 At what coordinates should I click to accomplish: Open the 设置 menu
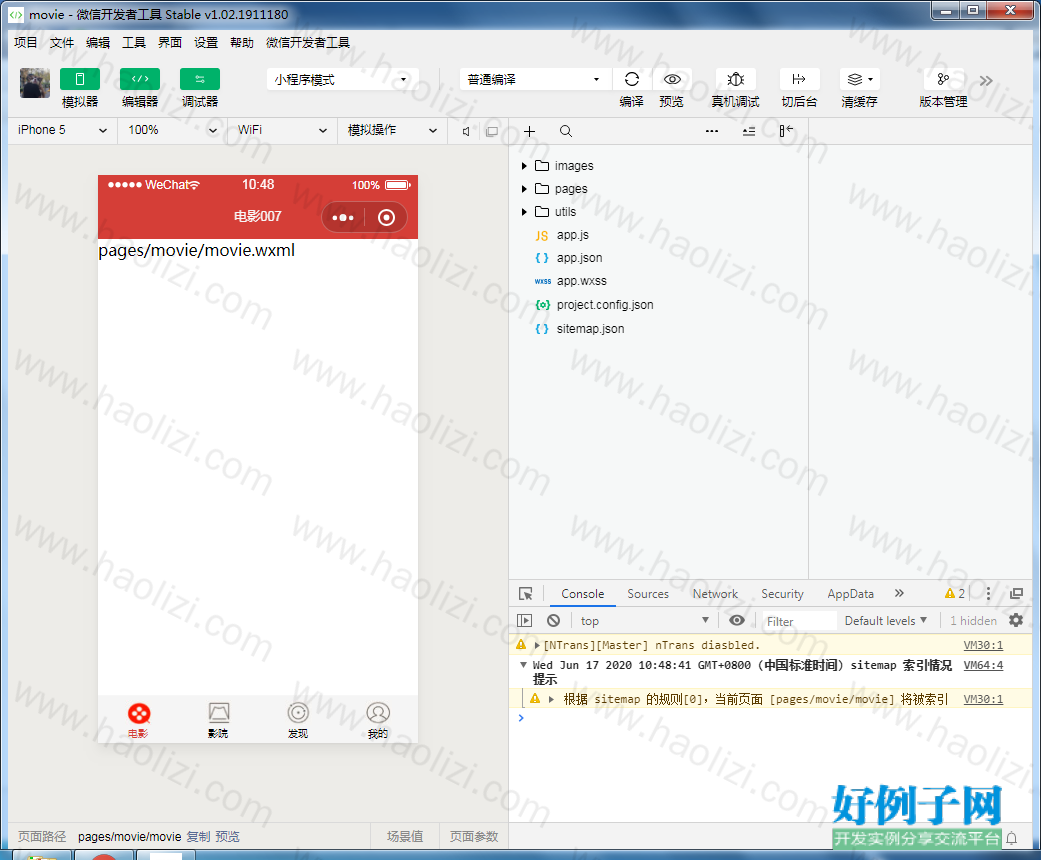(x=206, y=43)
